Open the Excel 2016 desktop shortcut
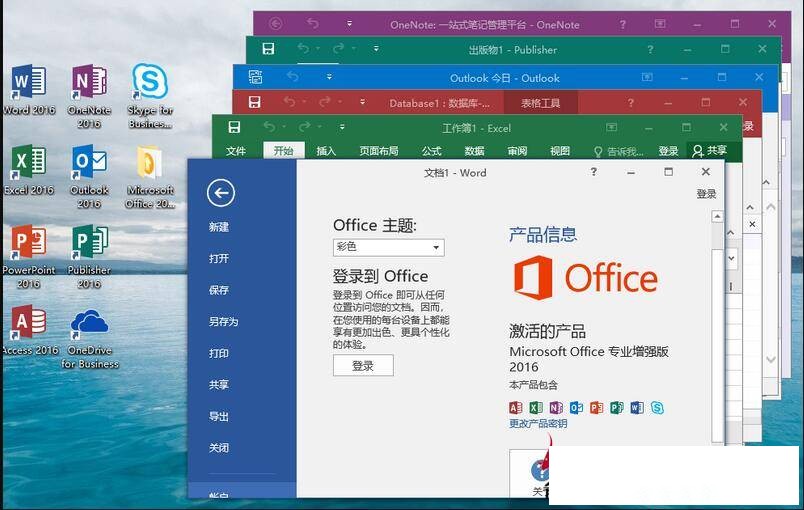The width and height of the screenshot is (804, 510). tap(29, 169)
